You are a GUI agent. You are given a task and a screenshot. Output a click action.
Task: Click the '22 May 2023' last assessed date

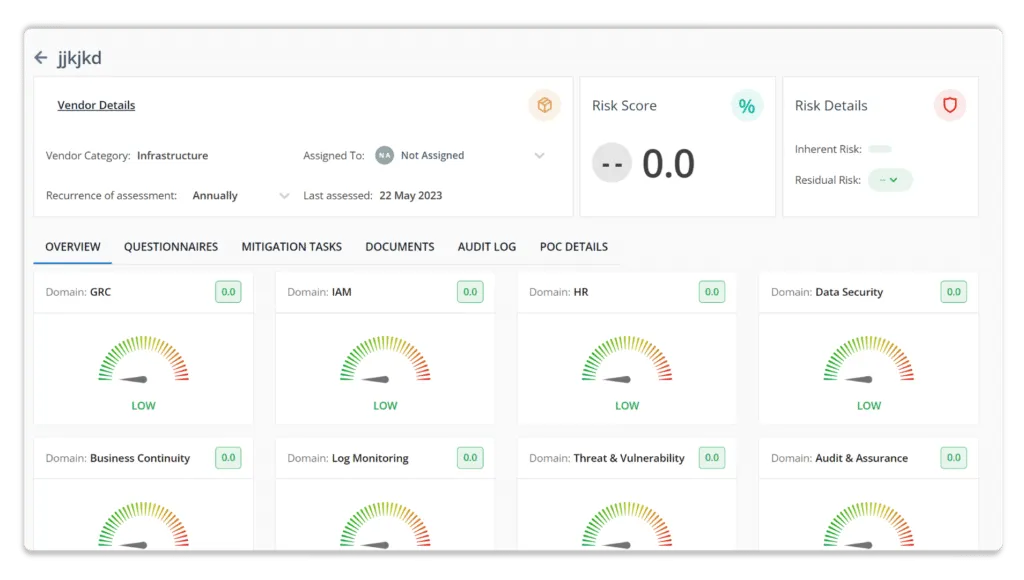point(411,195)
